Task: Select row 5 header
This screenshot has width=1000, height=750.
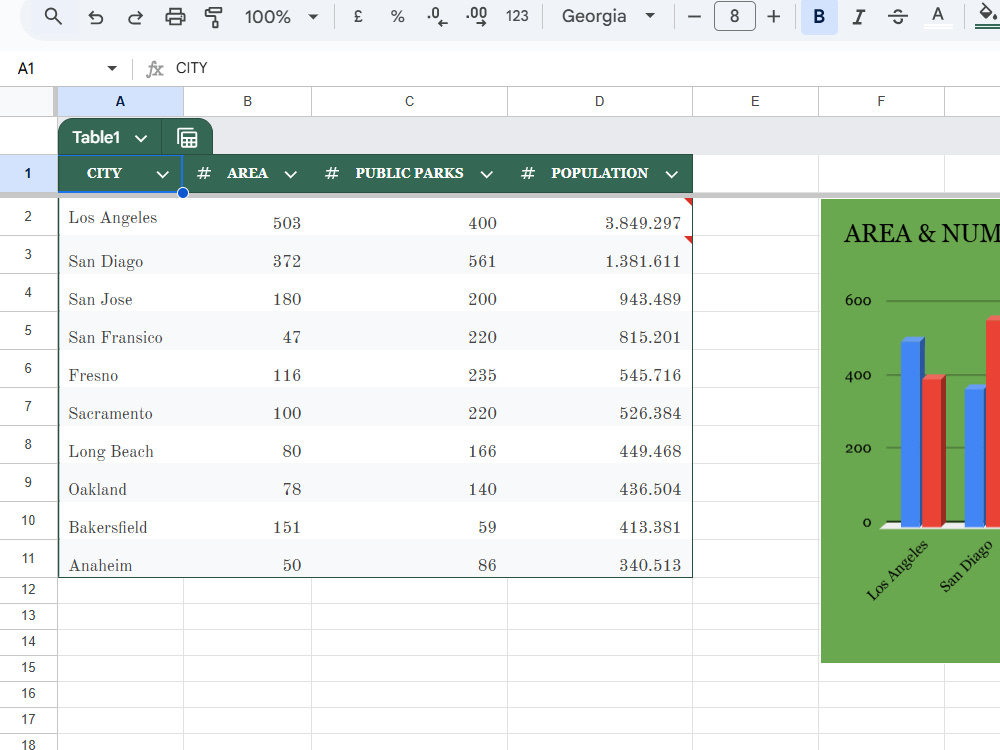Action: 28,330
